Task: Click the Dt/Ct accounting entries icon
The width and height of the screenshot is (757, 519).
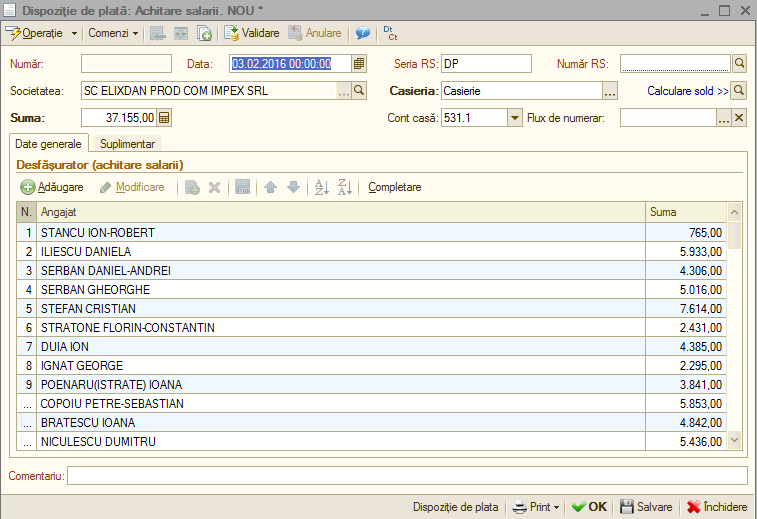Action: 390,33
